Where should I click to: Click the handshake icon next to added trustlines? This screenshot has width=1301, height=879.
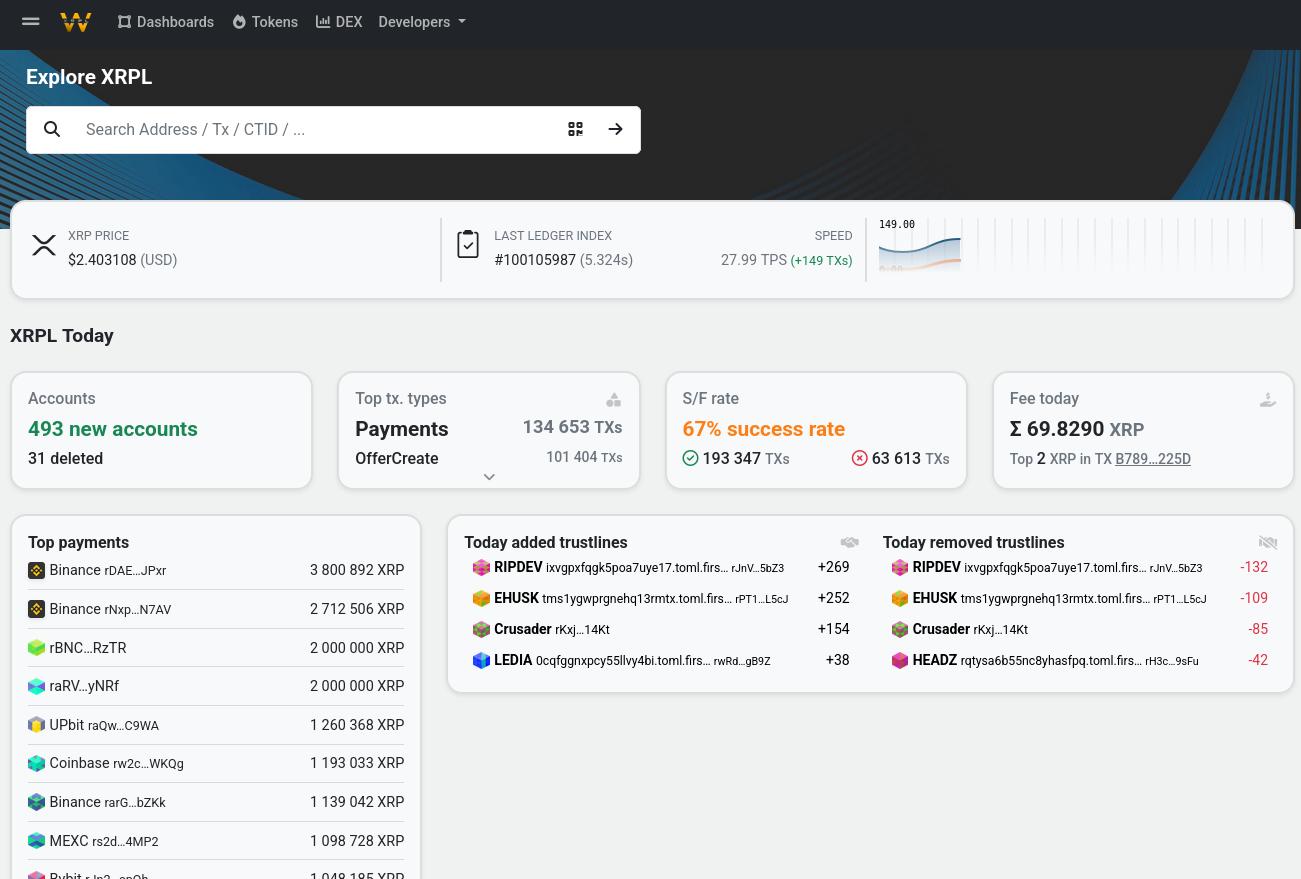(849, 542)
